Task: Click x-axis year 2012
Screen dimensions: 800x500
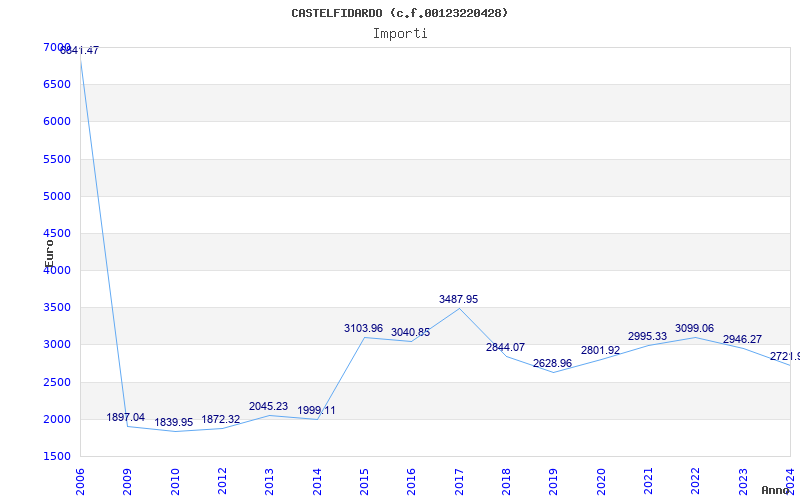Action: [x=222, y=482]
